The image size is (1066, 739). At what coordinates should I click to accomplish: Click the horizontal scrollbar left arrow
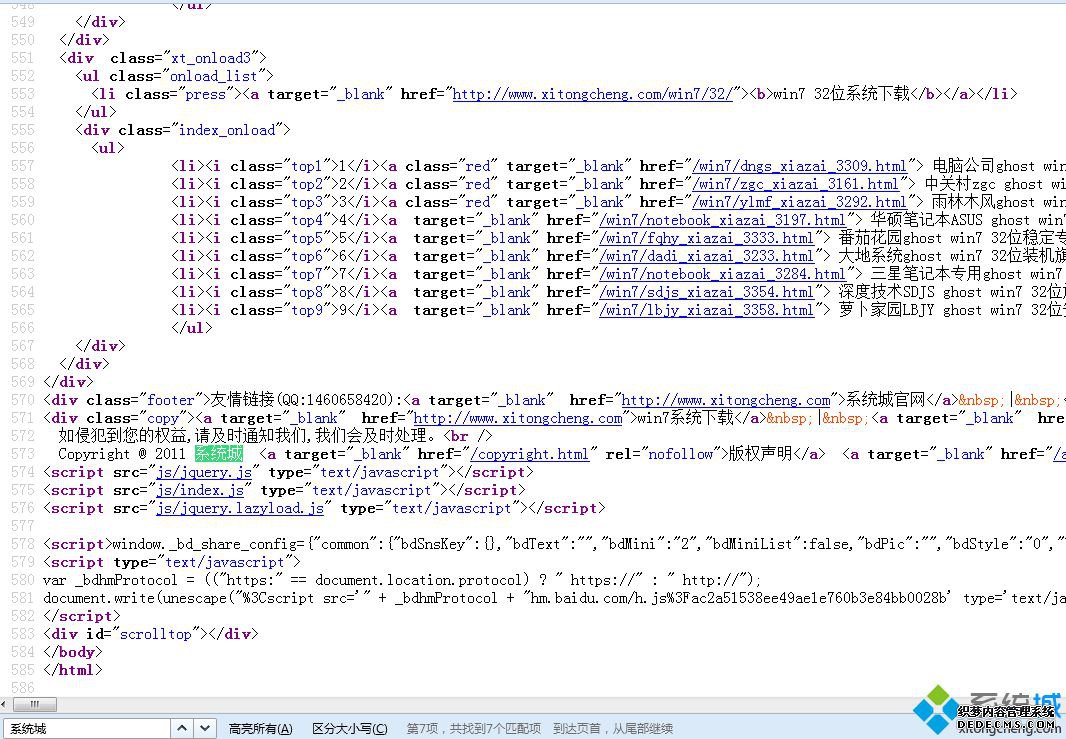[5, 704]
